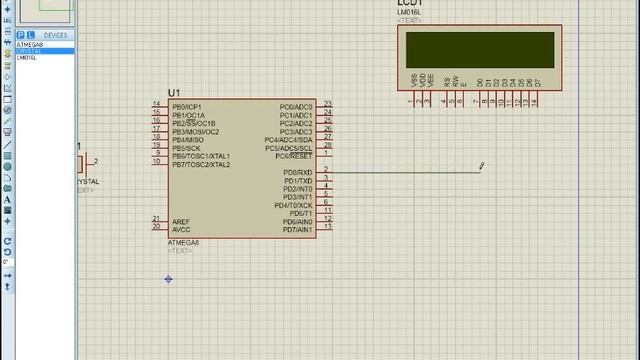Click the DEVICES panel header
Image resolution: width=640 pixels, height=360 pixels.
coord(56,36)
